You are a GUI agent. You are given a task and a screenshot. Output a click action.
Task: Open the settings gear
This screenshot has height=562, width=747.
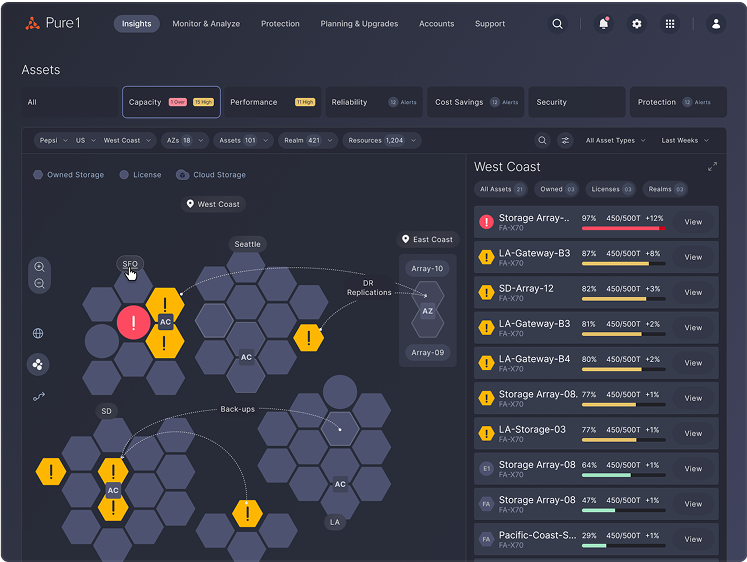636,24
